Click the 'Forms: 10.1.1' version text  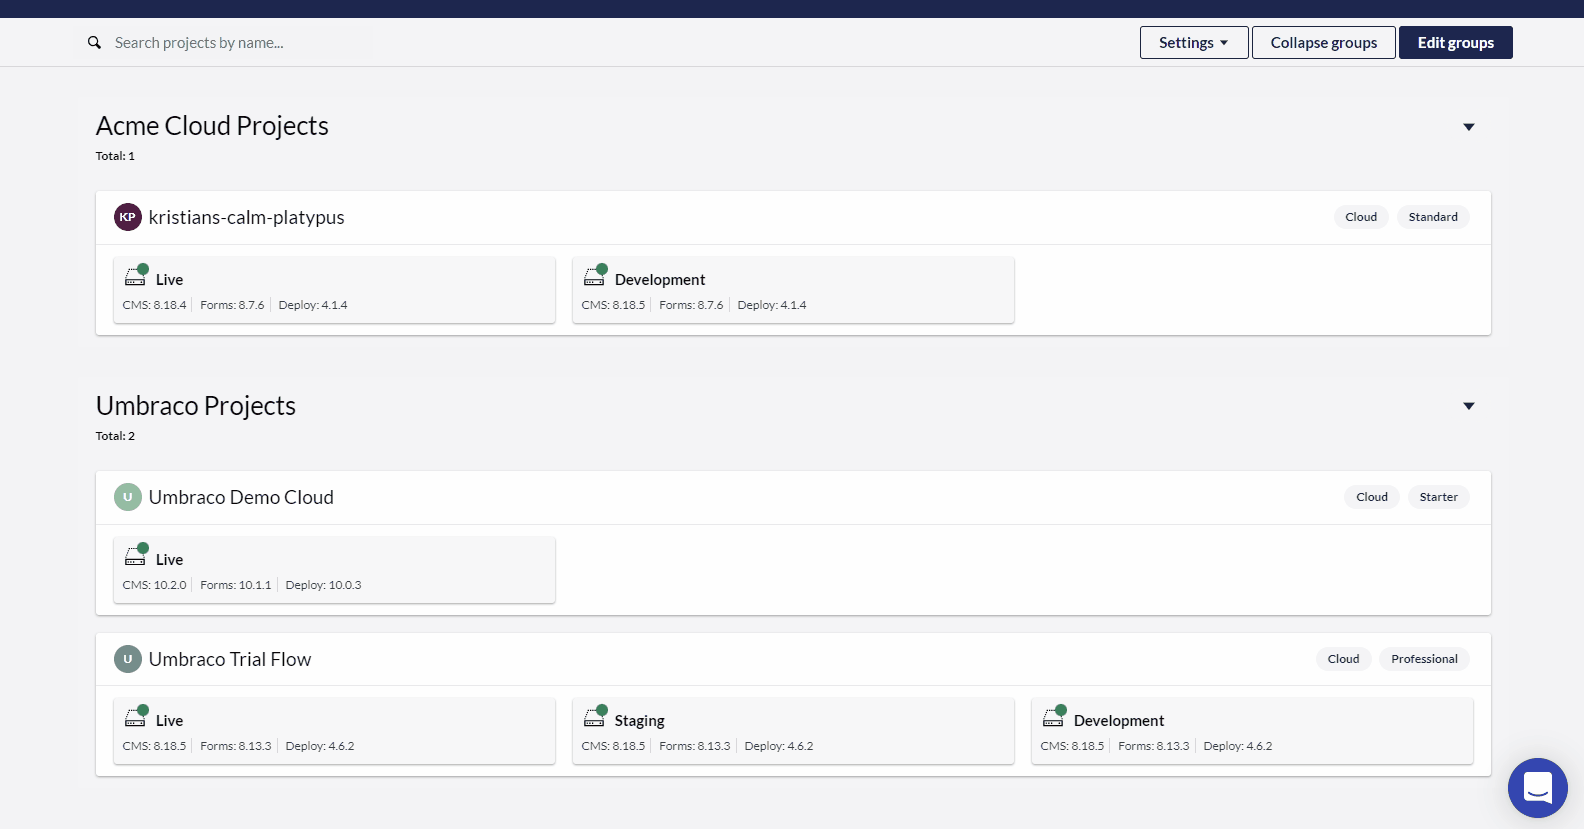pyautogui.click(x=236, y=585)
